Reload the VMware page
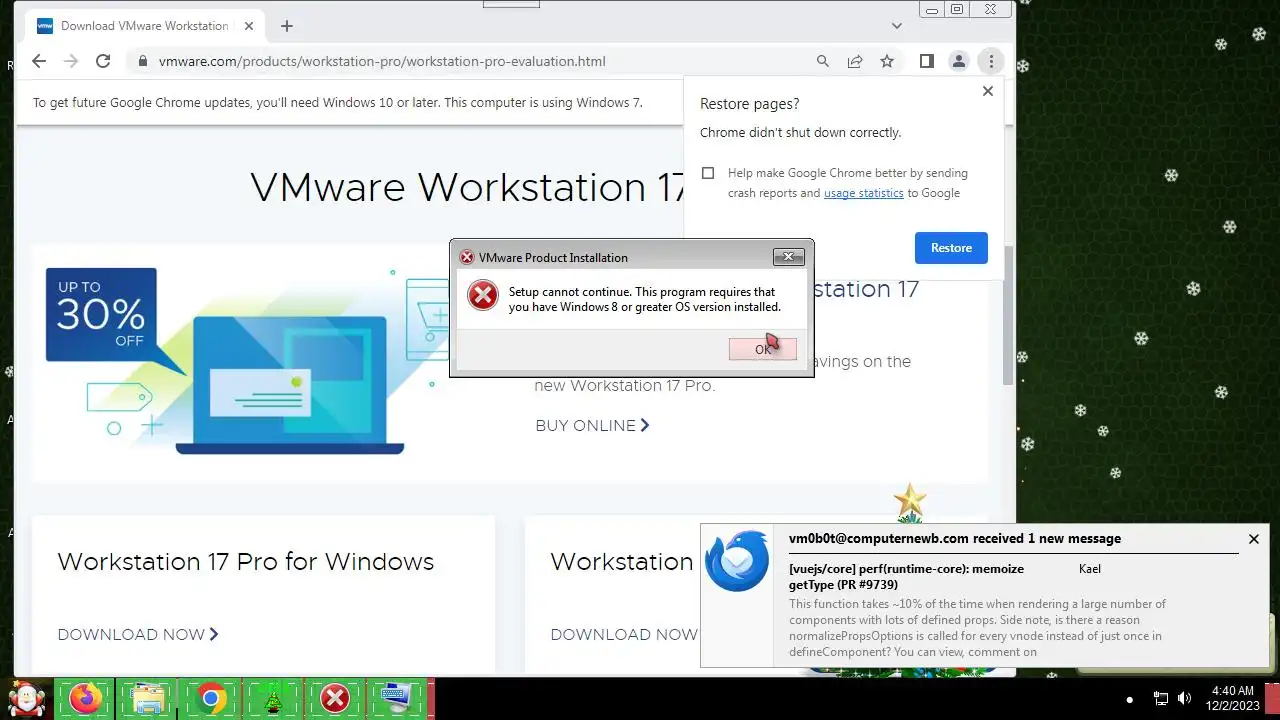The height and width of the screenshot is (720, 1280). [x=103, y=61]
